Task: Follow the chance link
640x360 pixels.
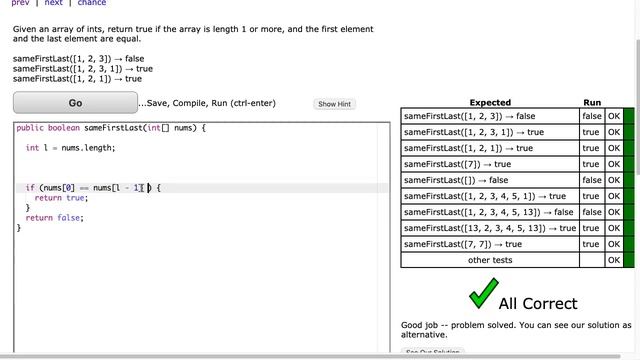Action: (x=92, y=2)
